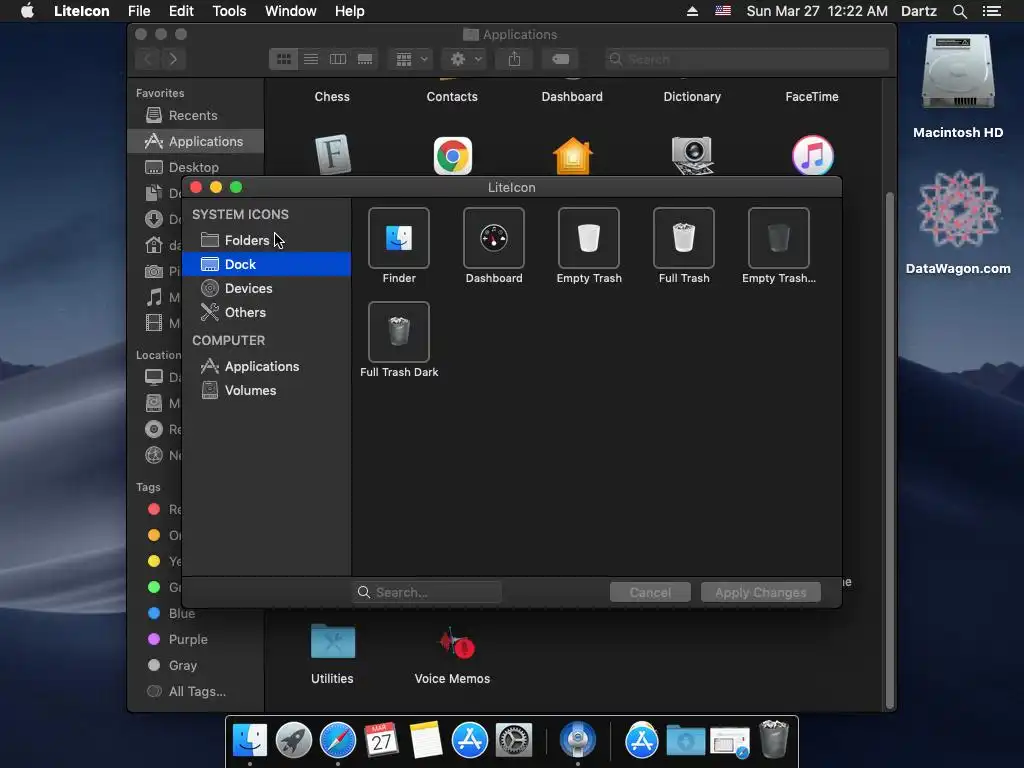Select Applications in Finder sidebar
Viewport: 1024px width, 768px height.
coord(195,141)
